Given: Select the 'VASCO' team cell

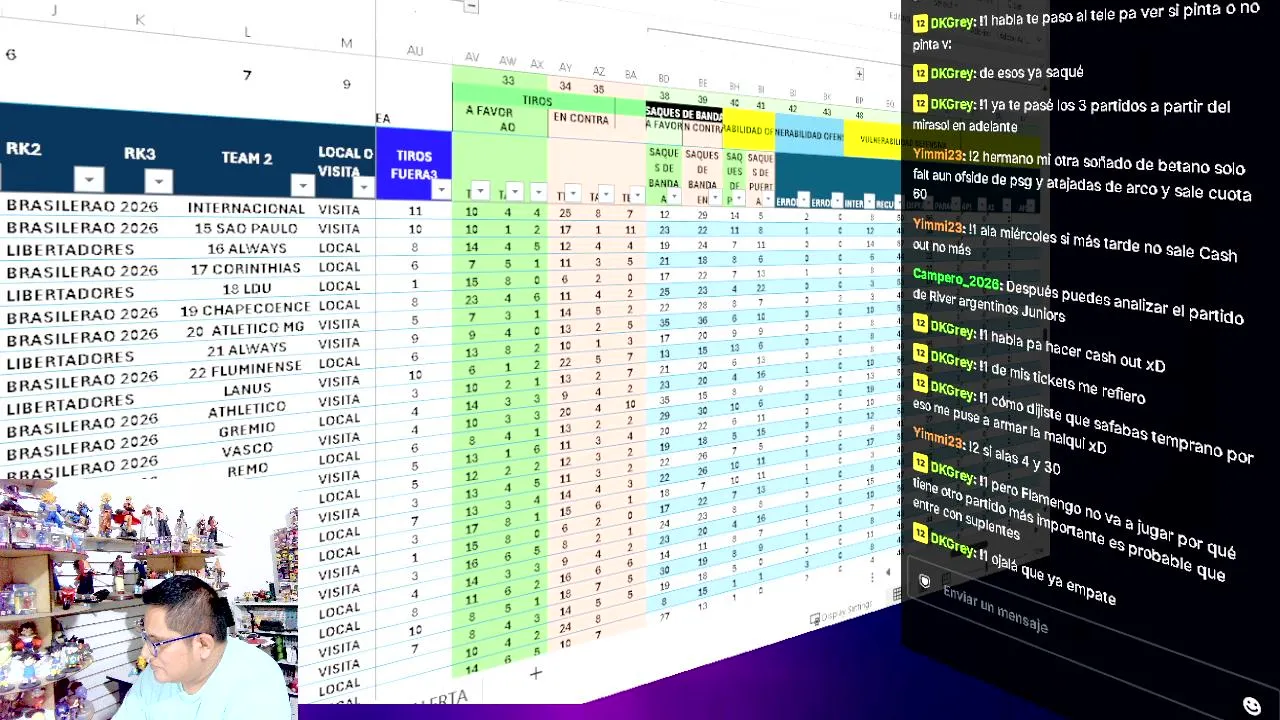Looking at the screenshot, I should (247, 450).
